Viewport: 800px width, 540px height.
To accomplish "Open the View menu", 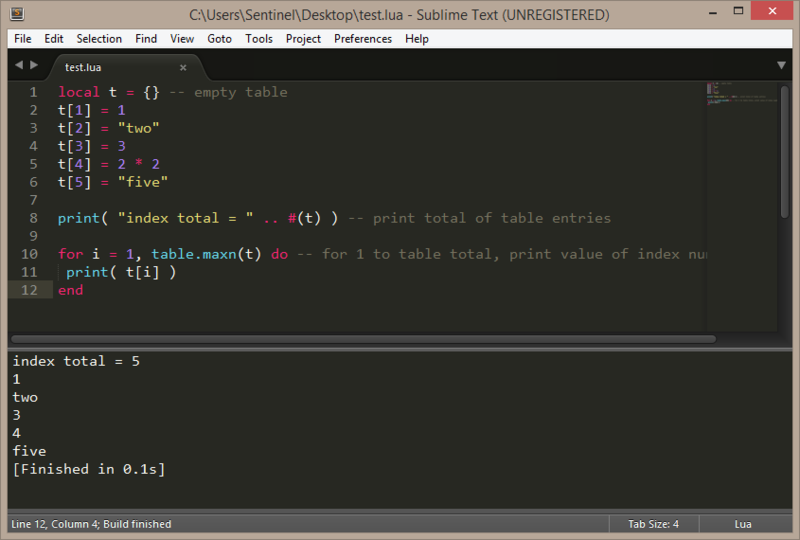I will pyautogui.click(x=182, y=39).
